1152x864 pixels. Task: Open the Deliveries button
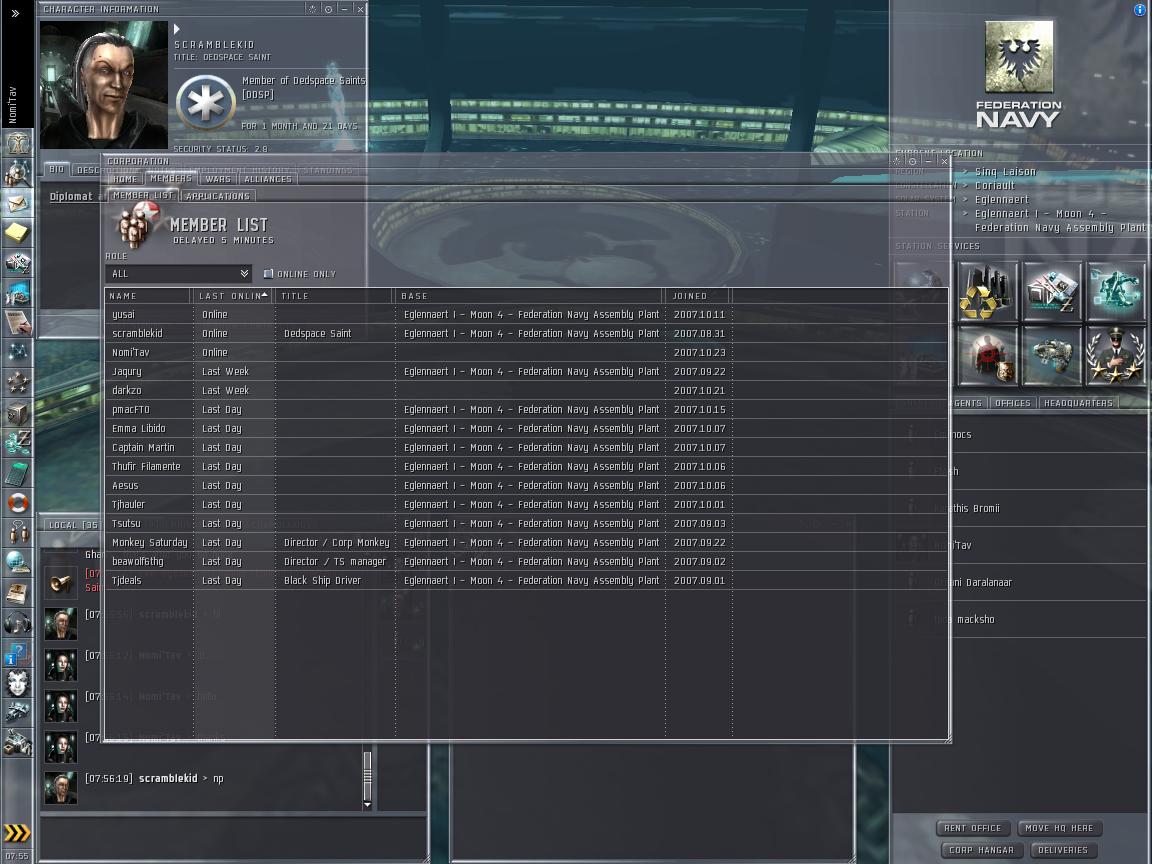(x=1063, y=850)
